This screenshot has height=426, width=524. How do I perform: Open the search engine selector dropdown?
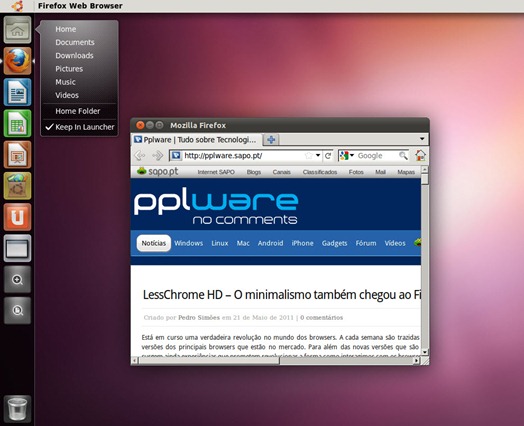pyautogui.click(x=347, y=156)
